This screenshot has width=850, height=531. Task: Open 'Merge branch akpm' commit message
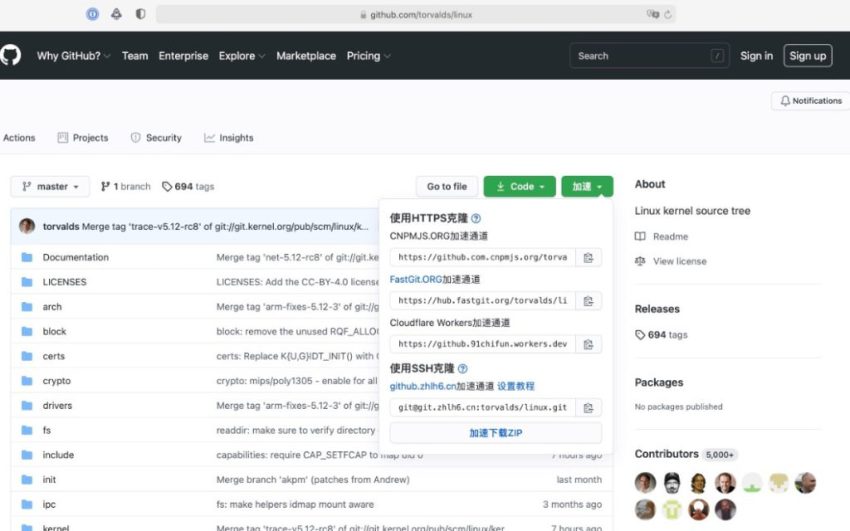coord(313,480)
